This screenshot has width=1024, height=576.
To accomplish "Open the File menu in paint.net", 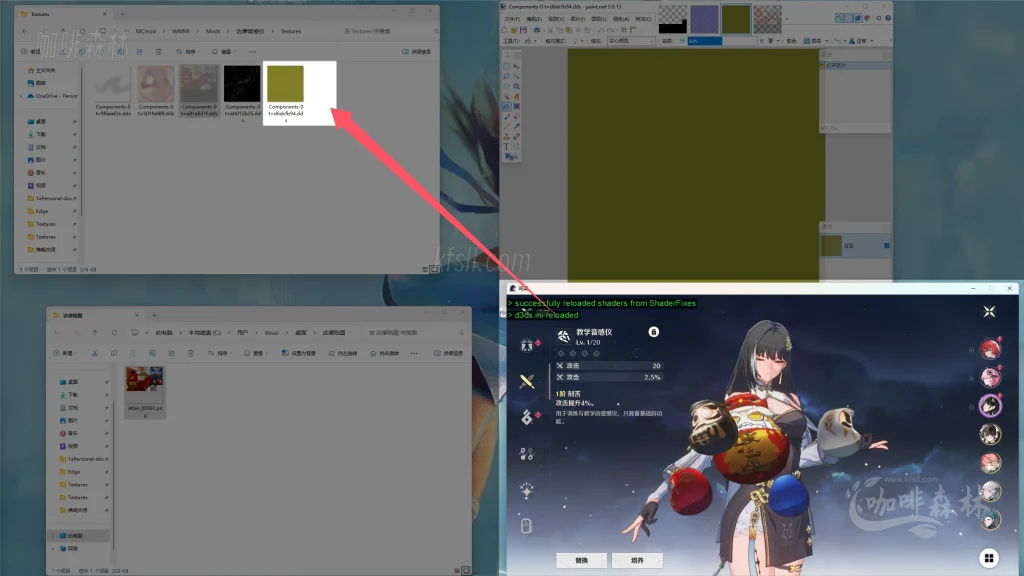I will [x=512, y=18].
